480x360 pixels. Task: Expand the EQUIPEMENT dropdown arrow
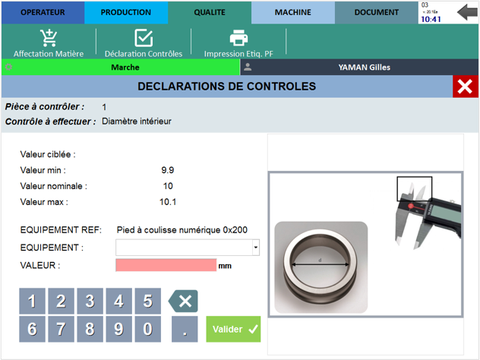click(x=256, y=247)
